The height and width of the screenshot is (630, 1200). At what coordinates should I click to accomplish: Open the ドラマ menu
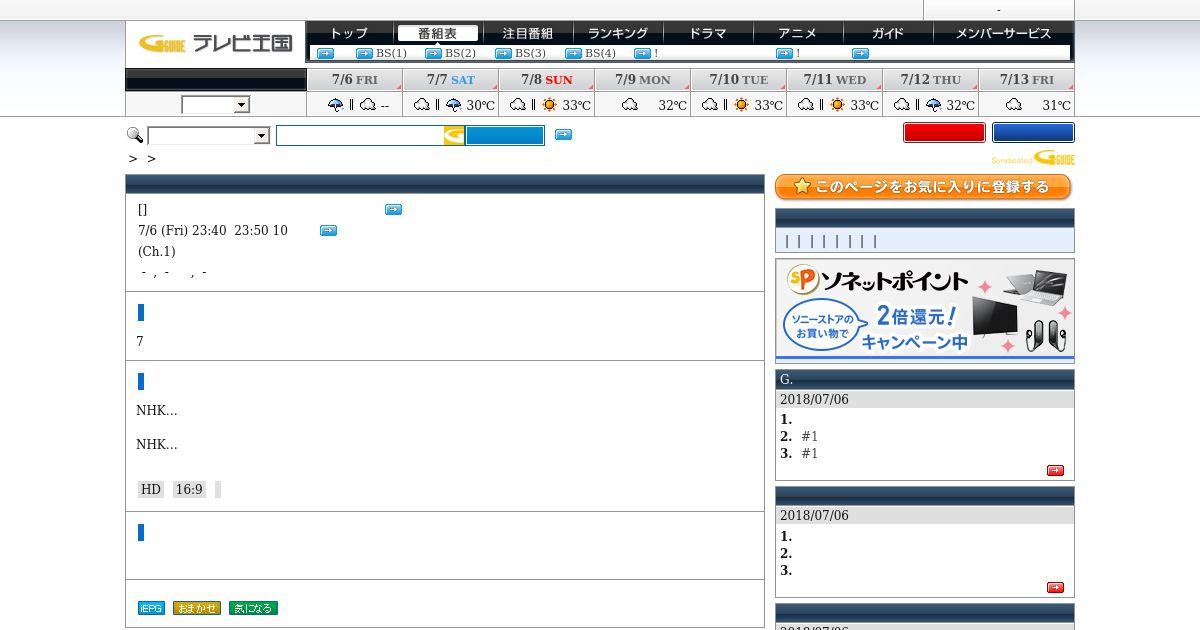(x=707, y=33)
